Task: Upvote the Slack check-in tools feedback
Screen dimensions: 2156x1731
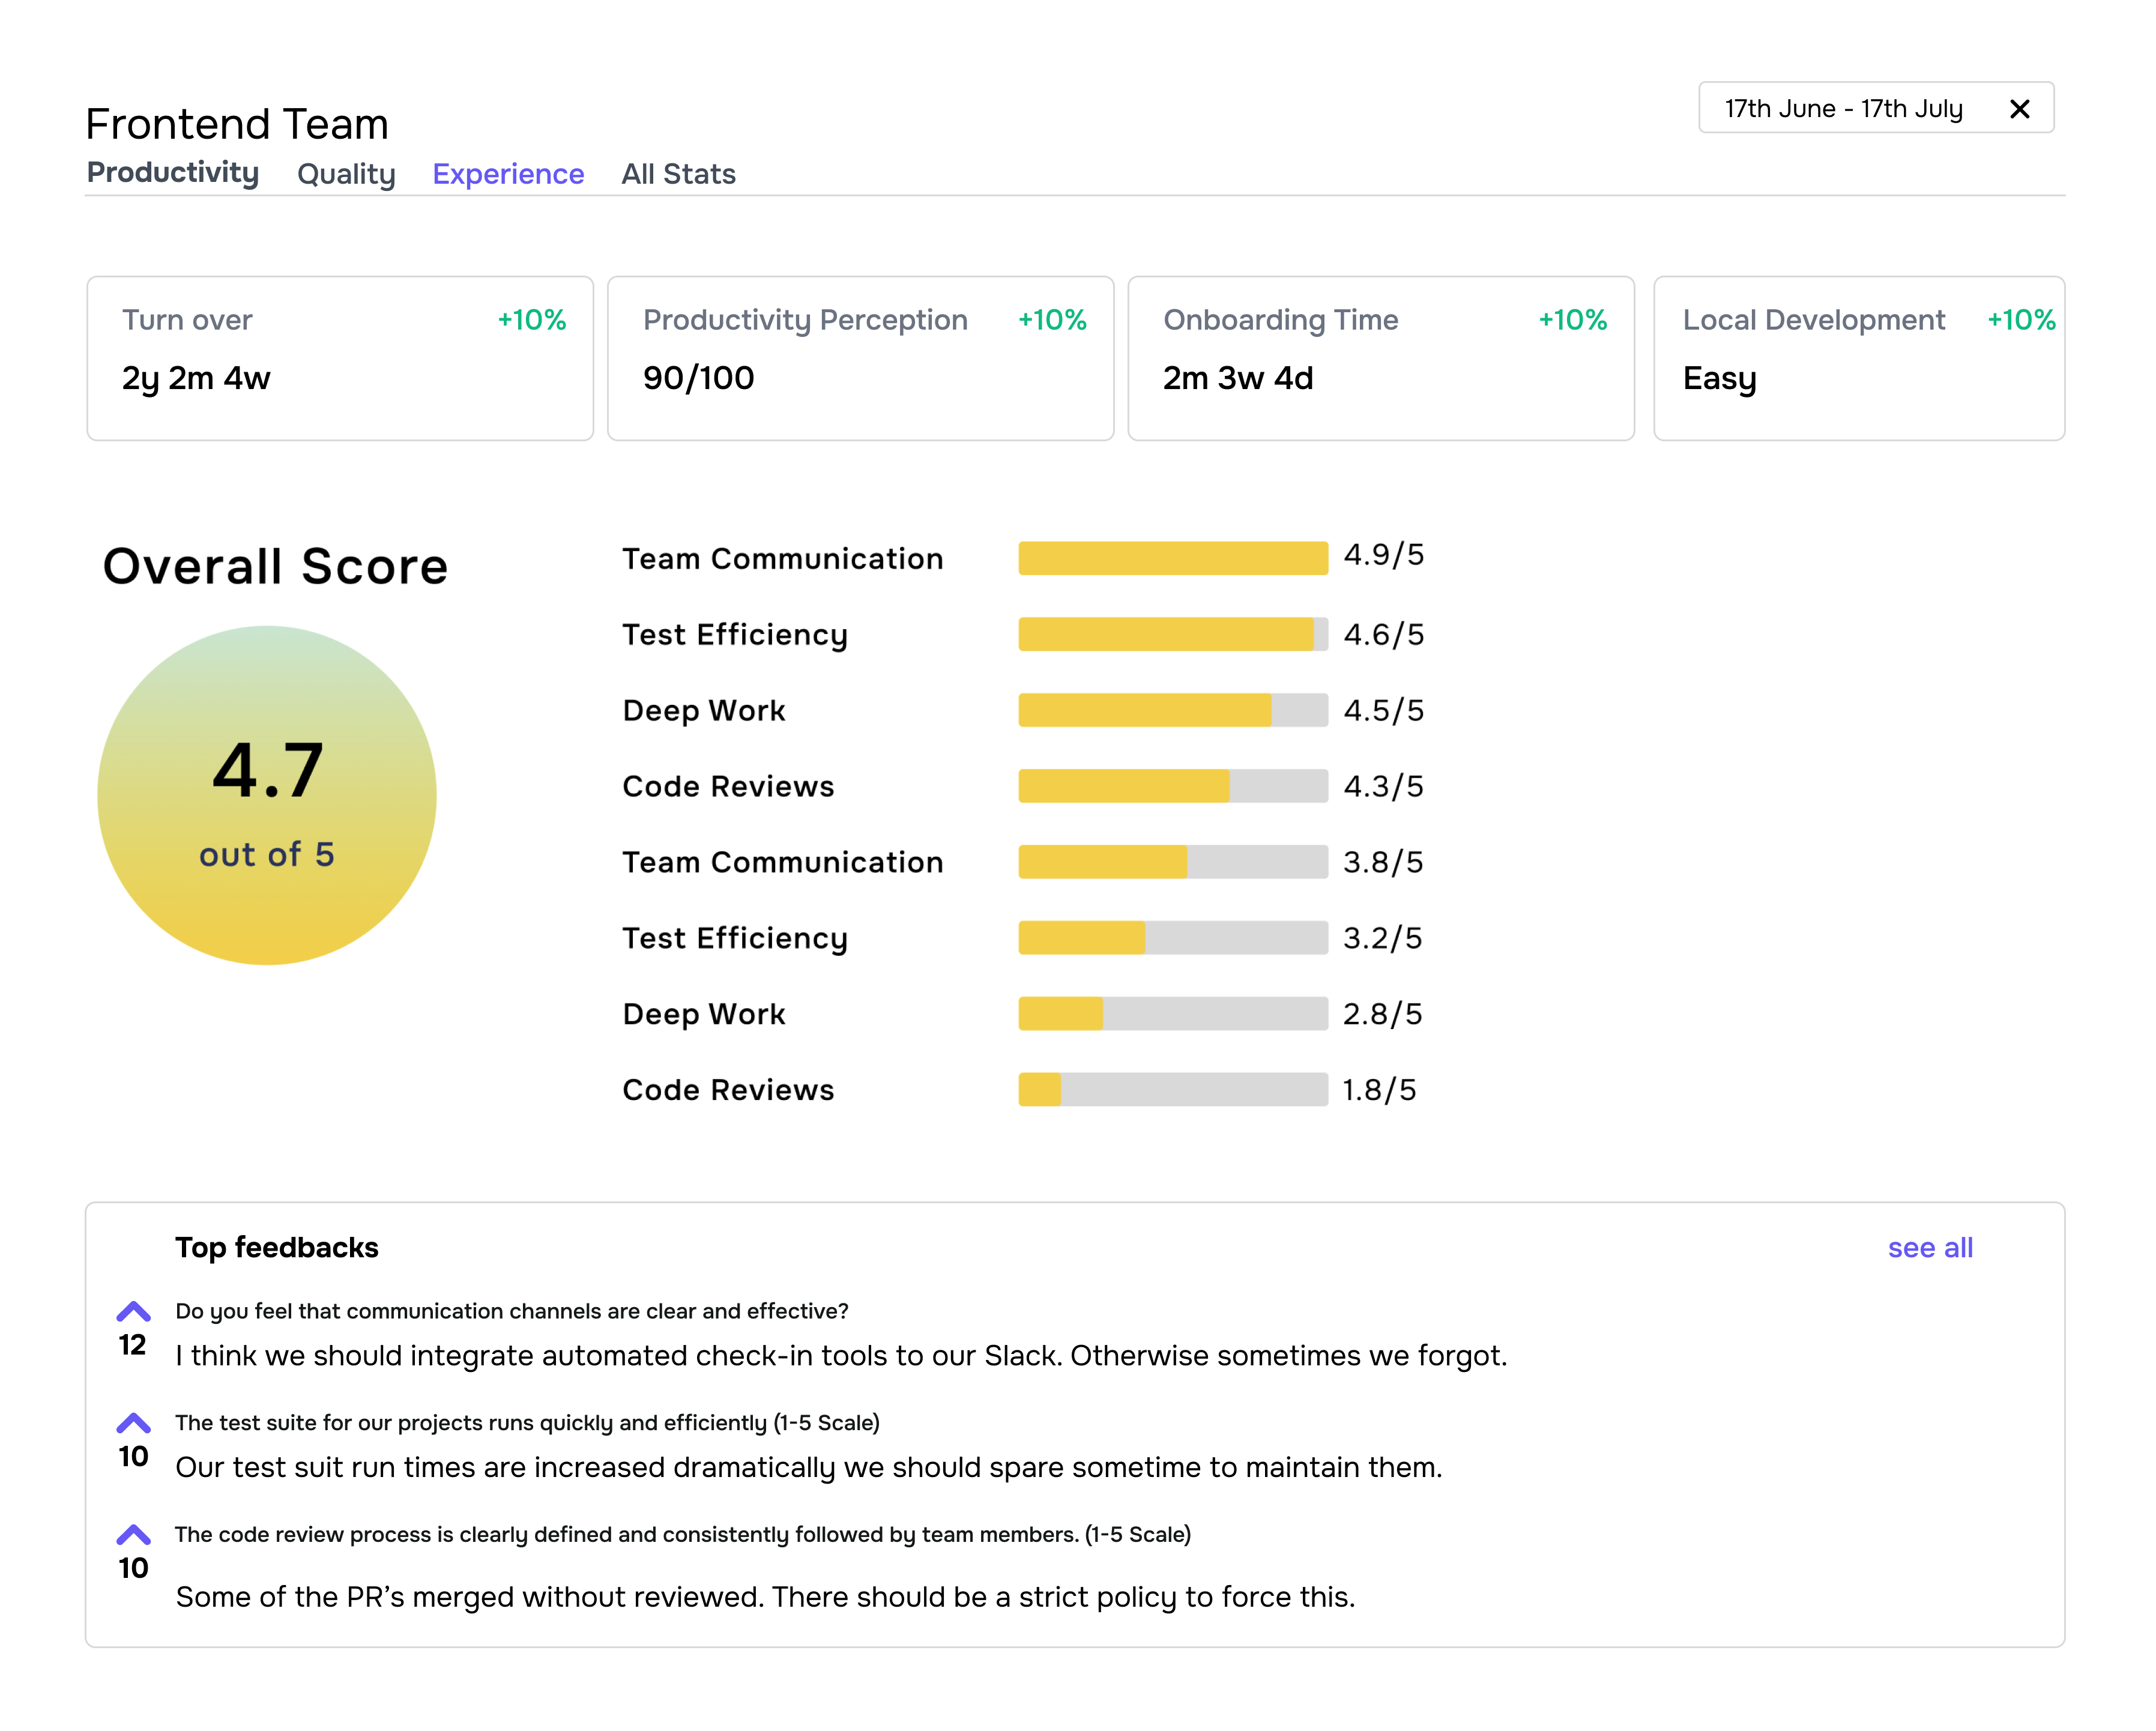Action: [133, 1311]
